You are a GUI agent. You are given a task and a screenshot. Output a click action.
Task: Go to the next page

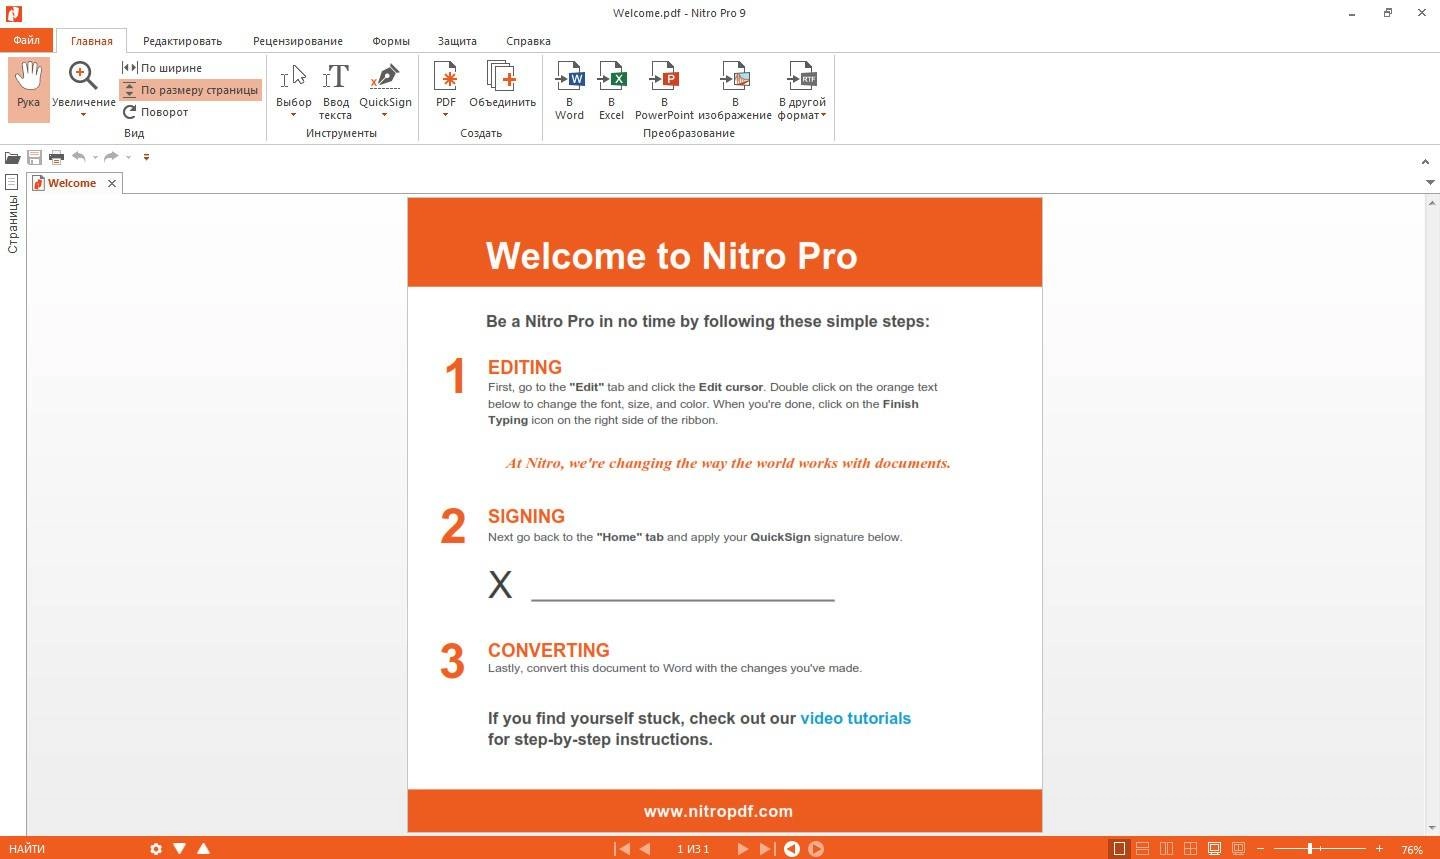742,849
